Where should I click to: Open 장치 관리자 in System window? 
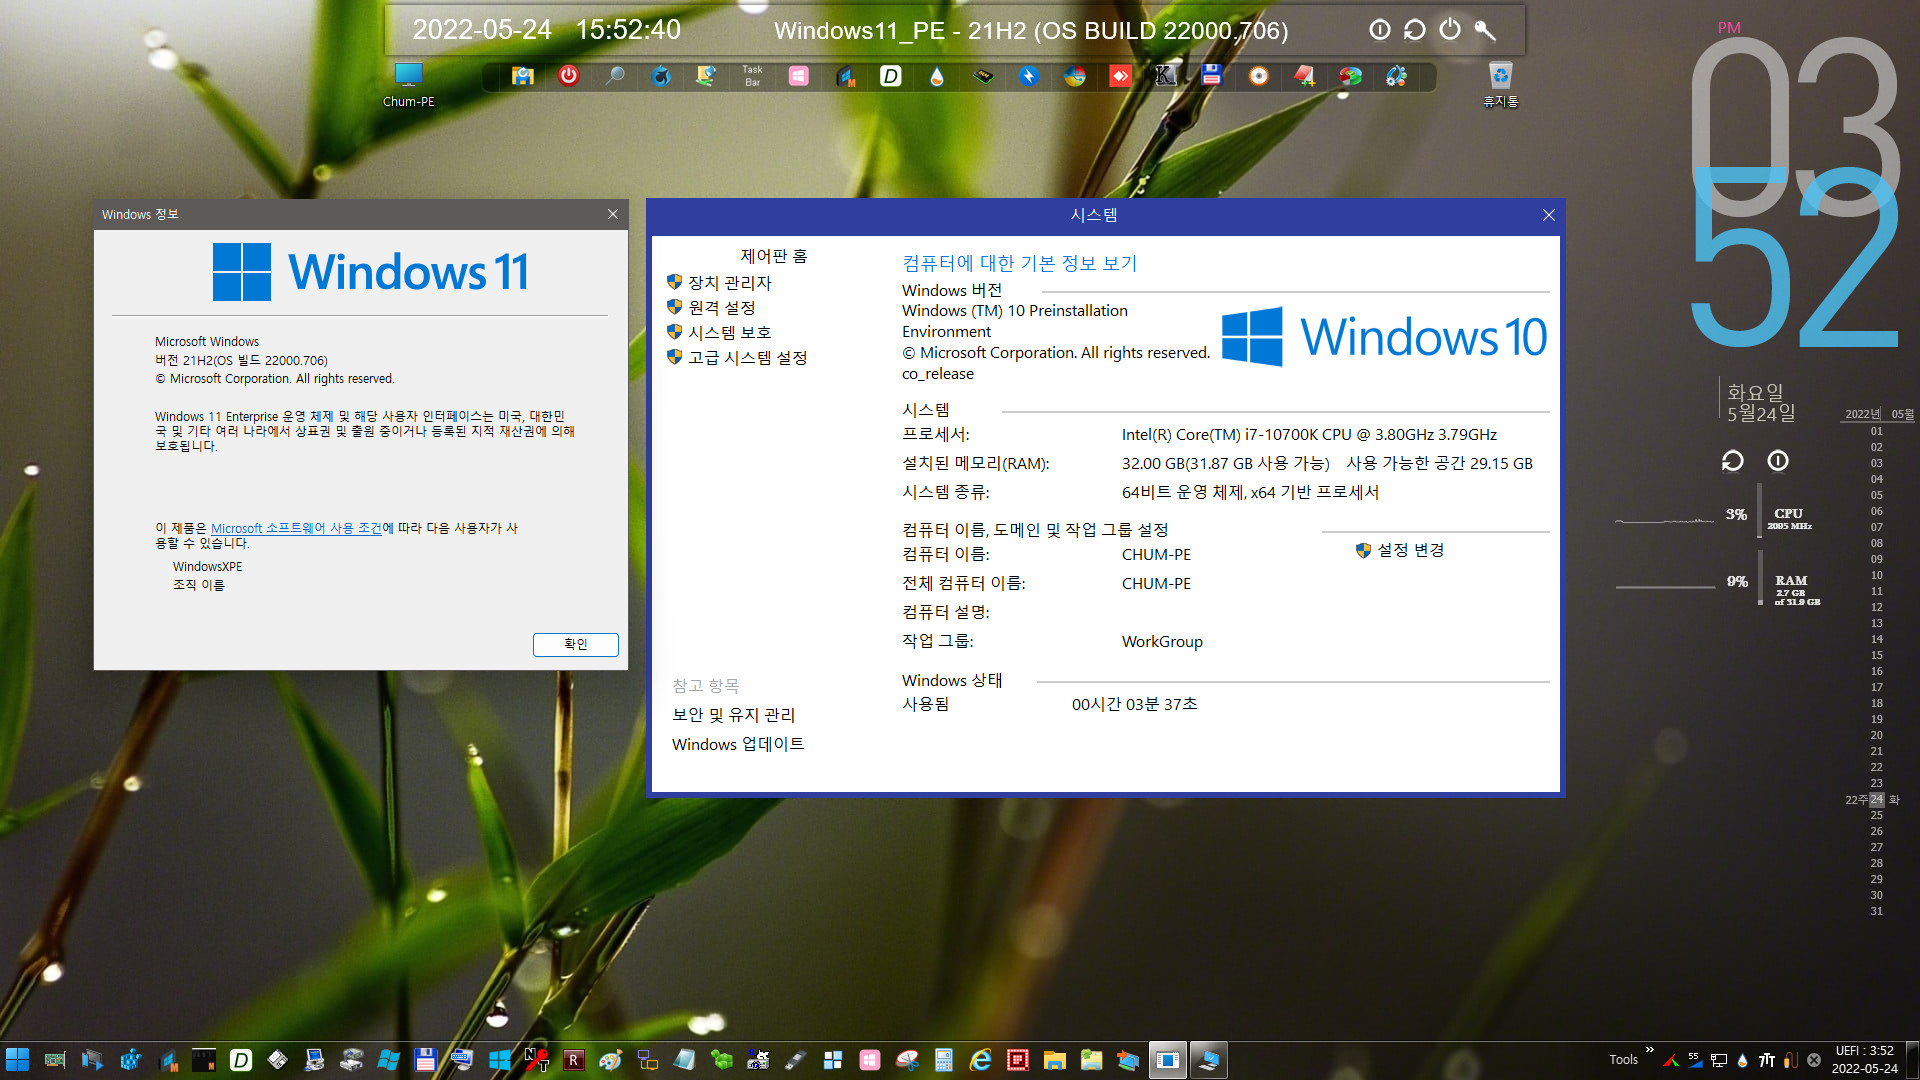click(x=729, y=283)
